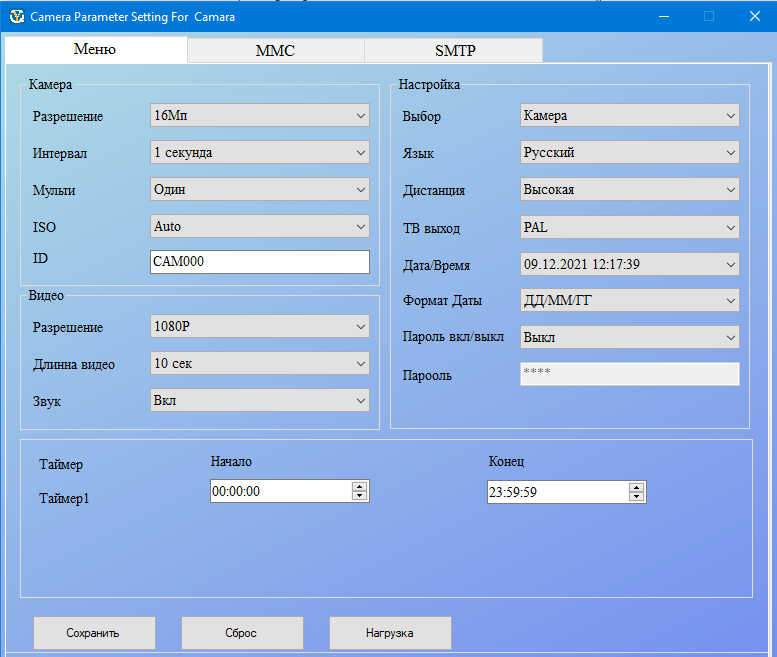The width and height of the screenshot is (777, 657).
Task: Switch to the MMC tab
Action: click(275, 51)
